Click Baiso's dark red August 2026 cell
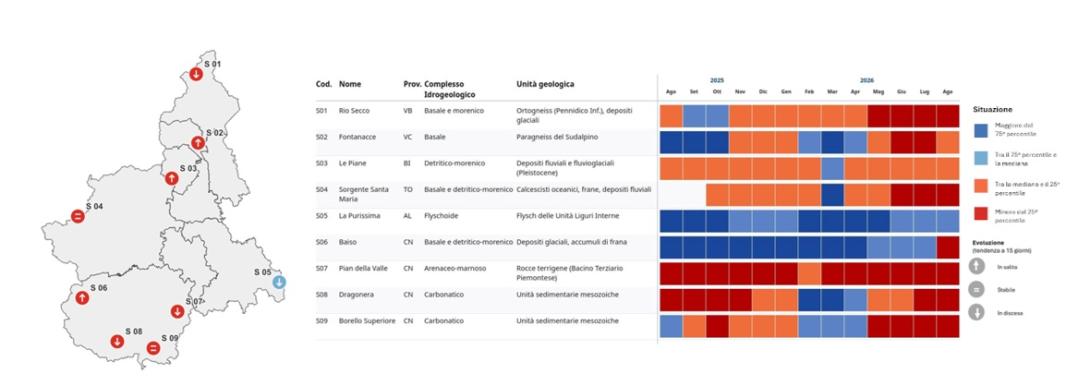 coord(948,248)
